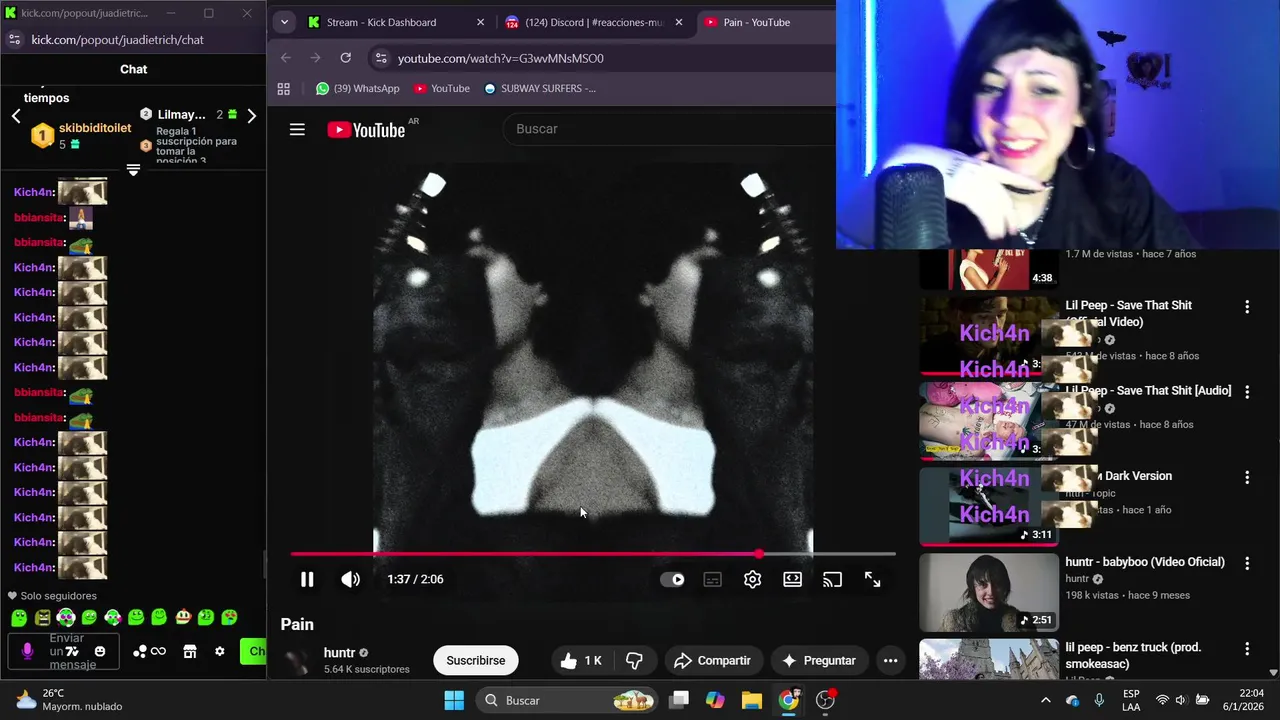Image resolution: width=1280 pixels, height=720 pixels.
Task: Send message with green Chat button
Action: (x=254, y=651)
